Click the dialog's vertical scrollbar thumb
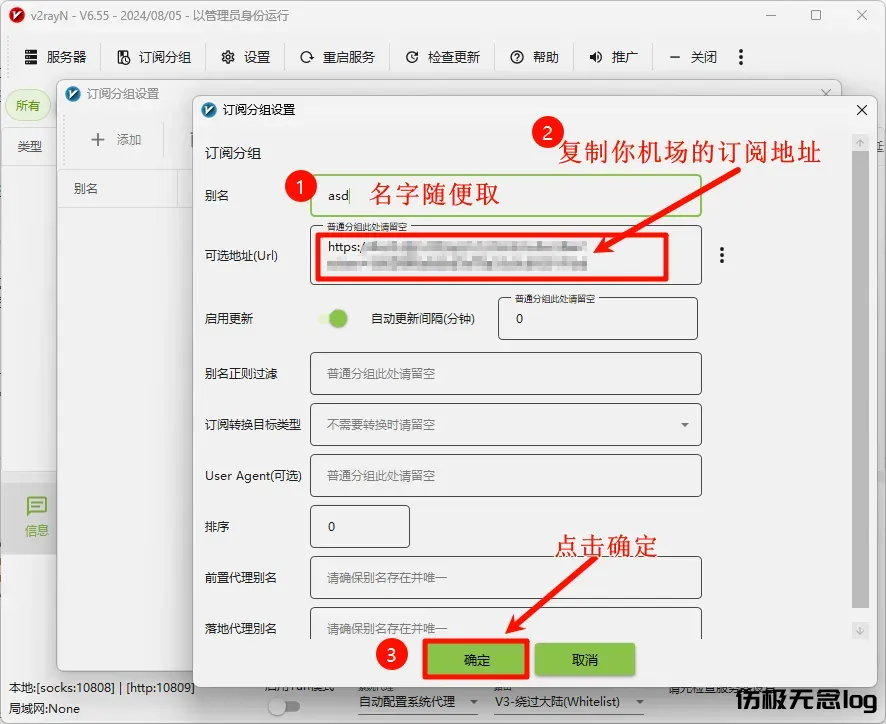886x724 pixels. 860,379
